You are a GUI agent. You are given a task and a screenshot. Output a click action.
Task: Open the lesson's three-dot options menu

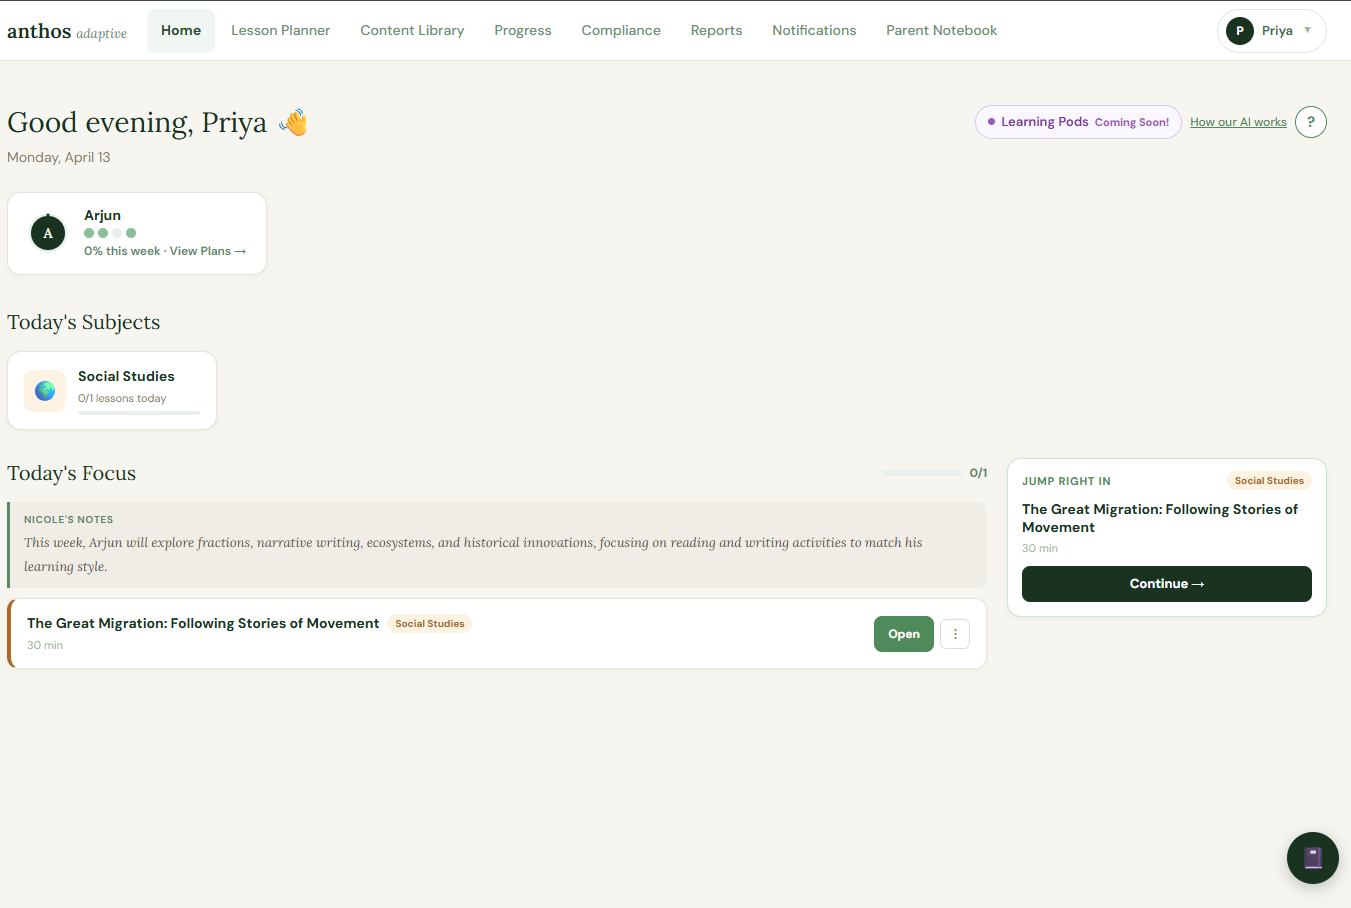point(954,633)
